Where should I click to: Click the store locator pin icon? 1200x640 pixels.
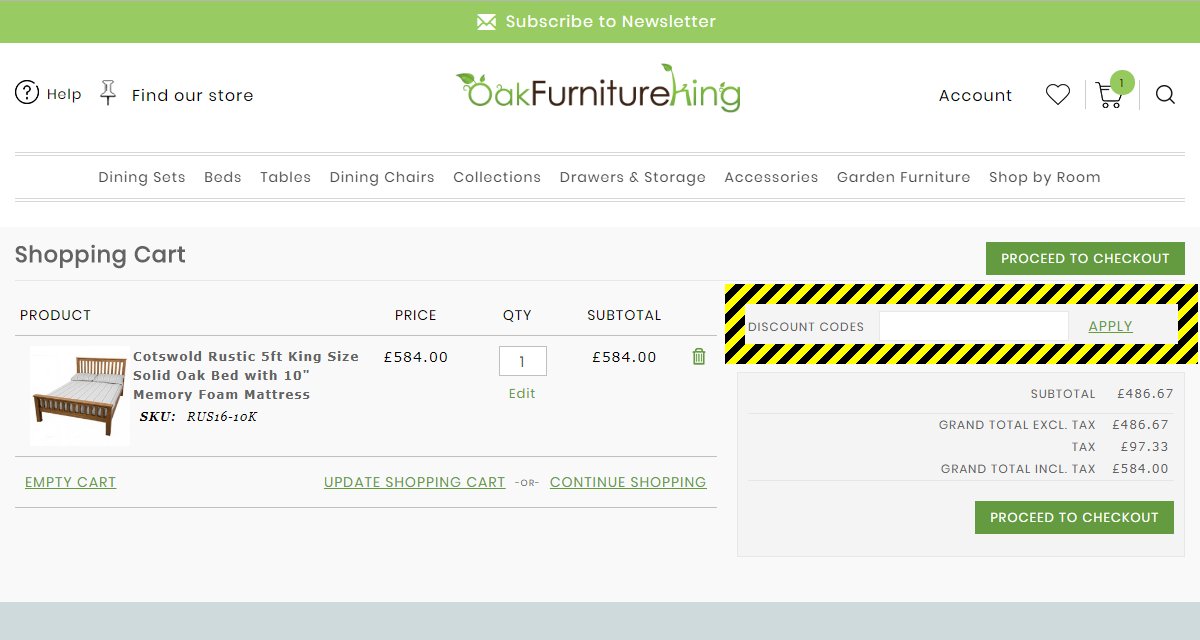[108, 94]
